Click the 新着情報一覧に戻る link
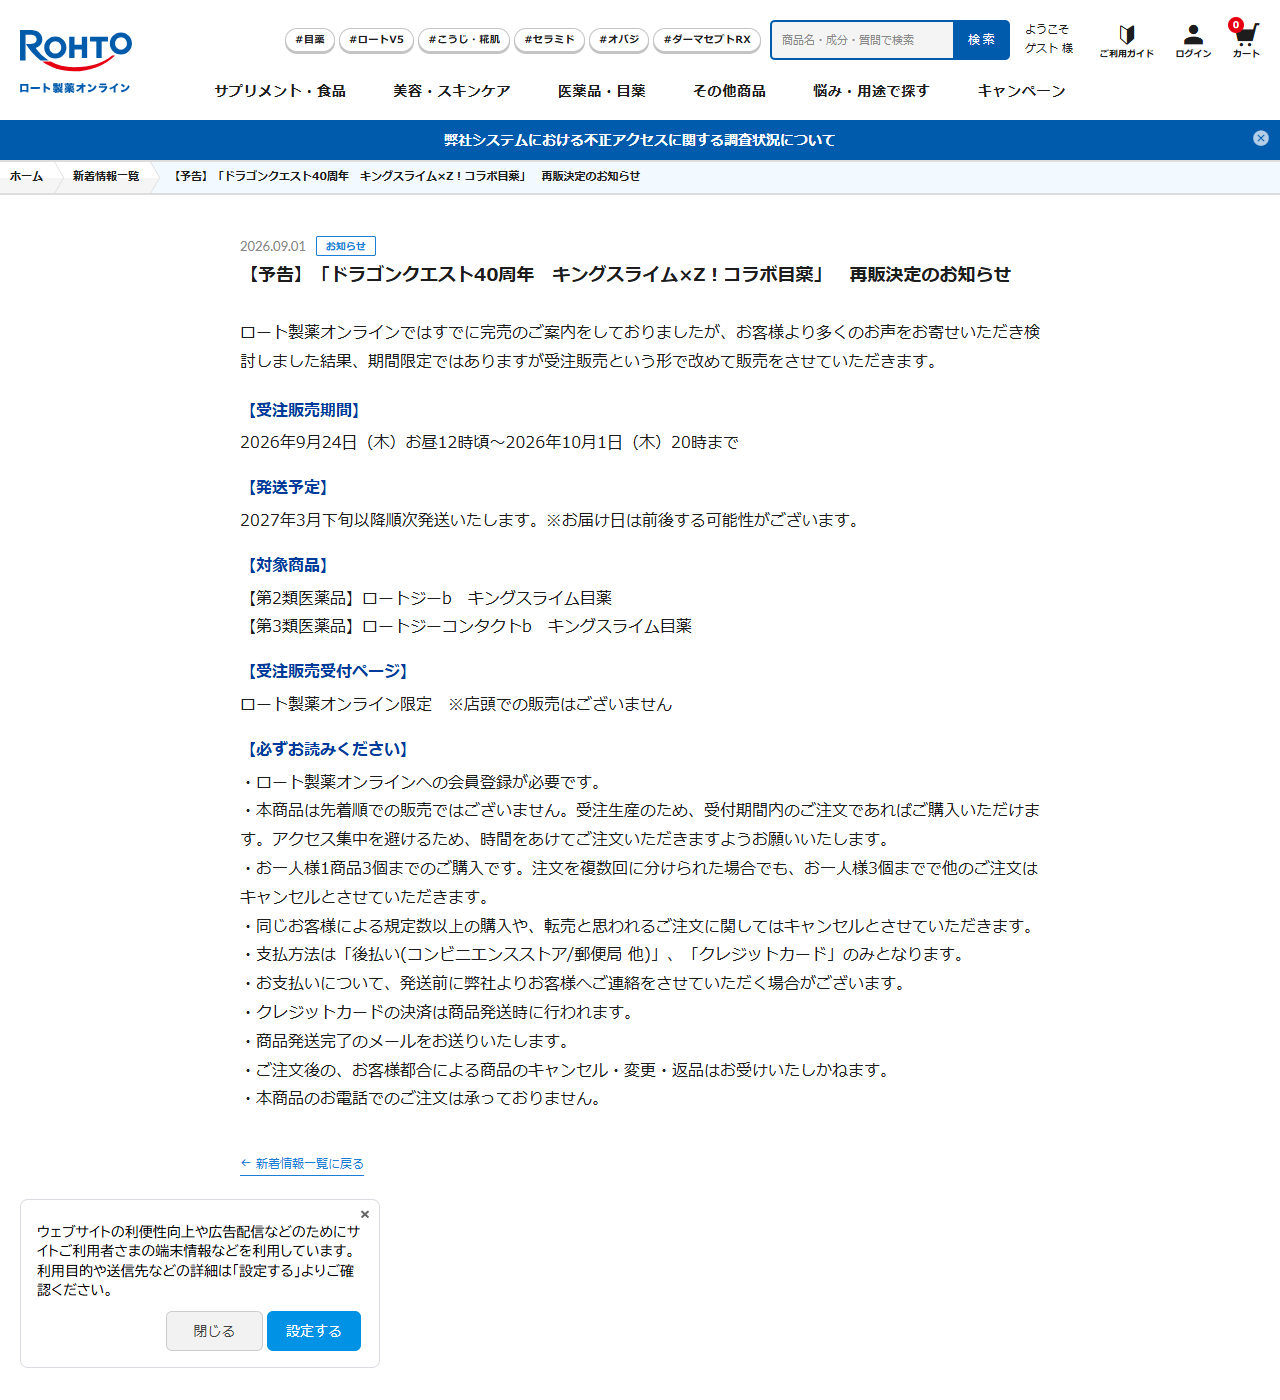 coord(302,1164)
